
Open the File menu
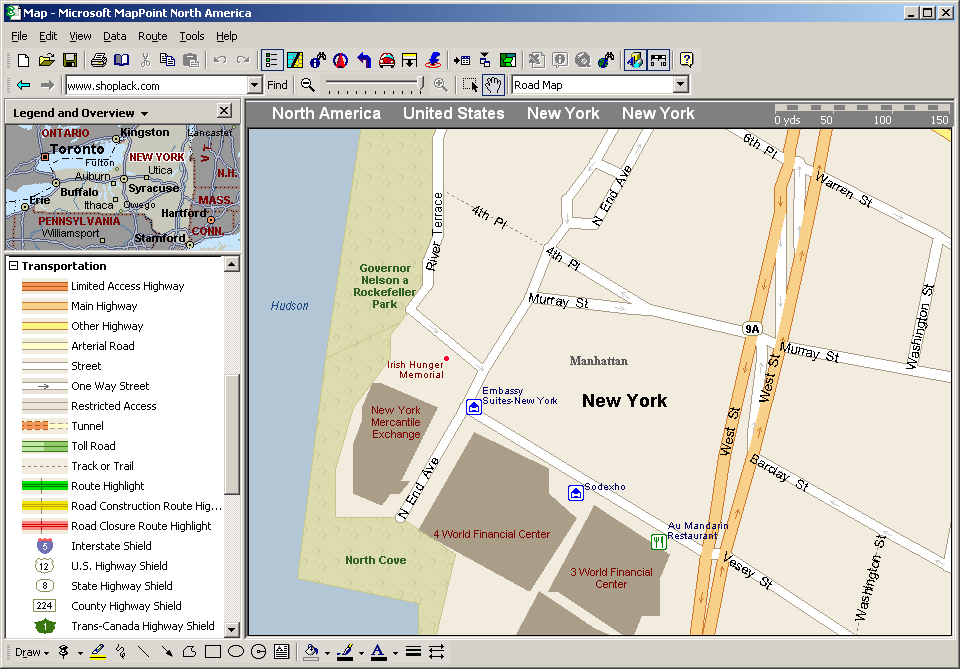point(19,36)
